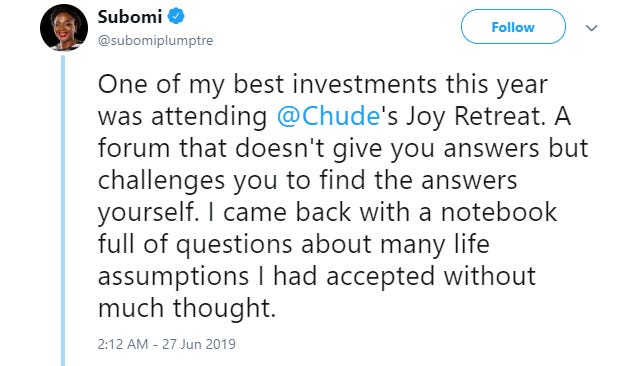Click 'much thought.' at the tweet's end
This screenshot has height=366, width=639.
click(x=187, y=308)
